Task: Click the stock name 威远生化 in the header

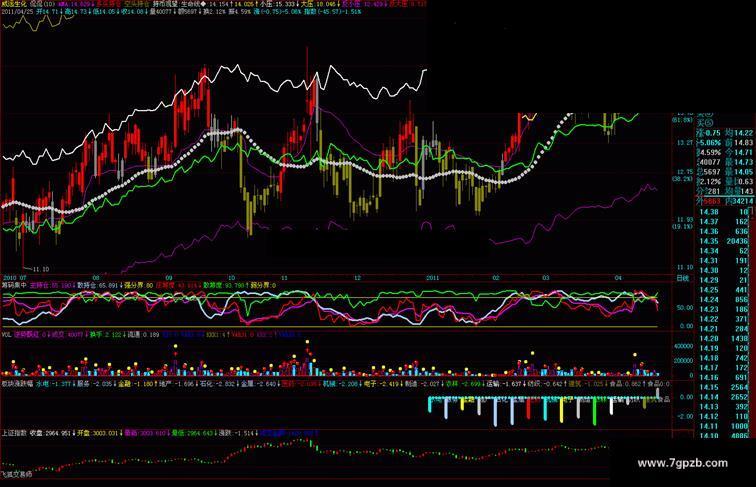Action: 14,3
